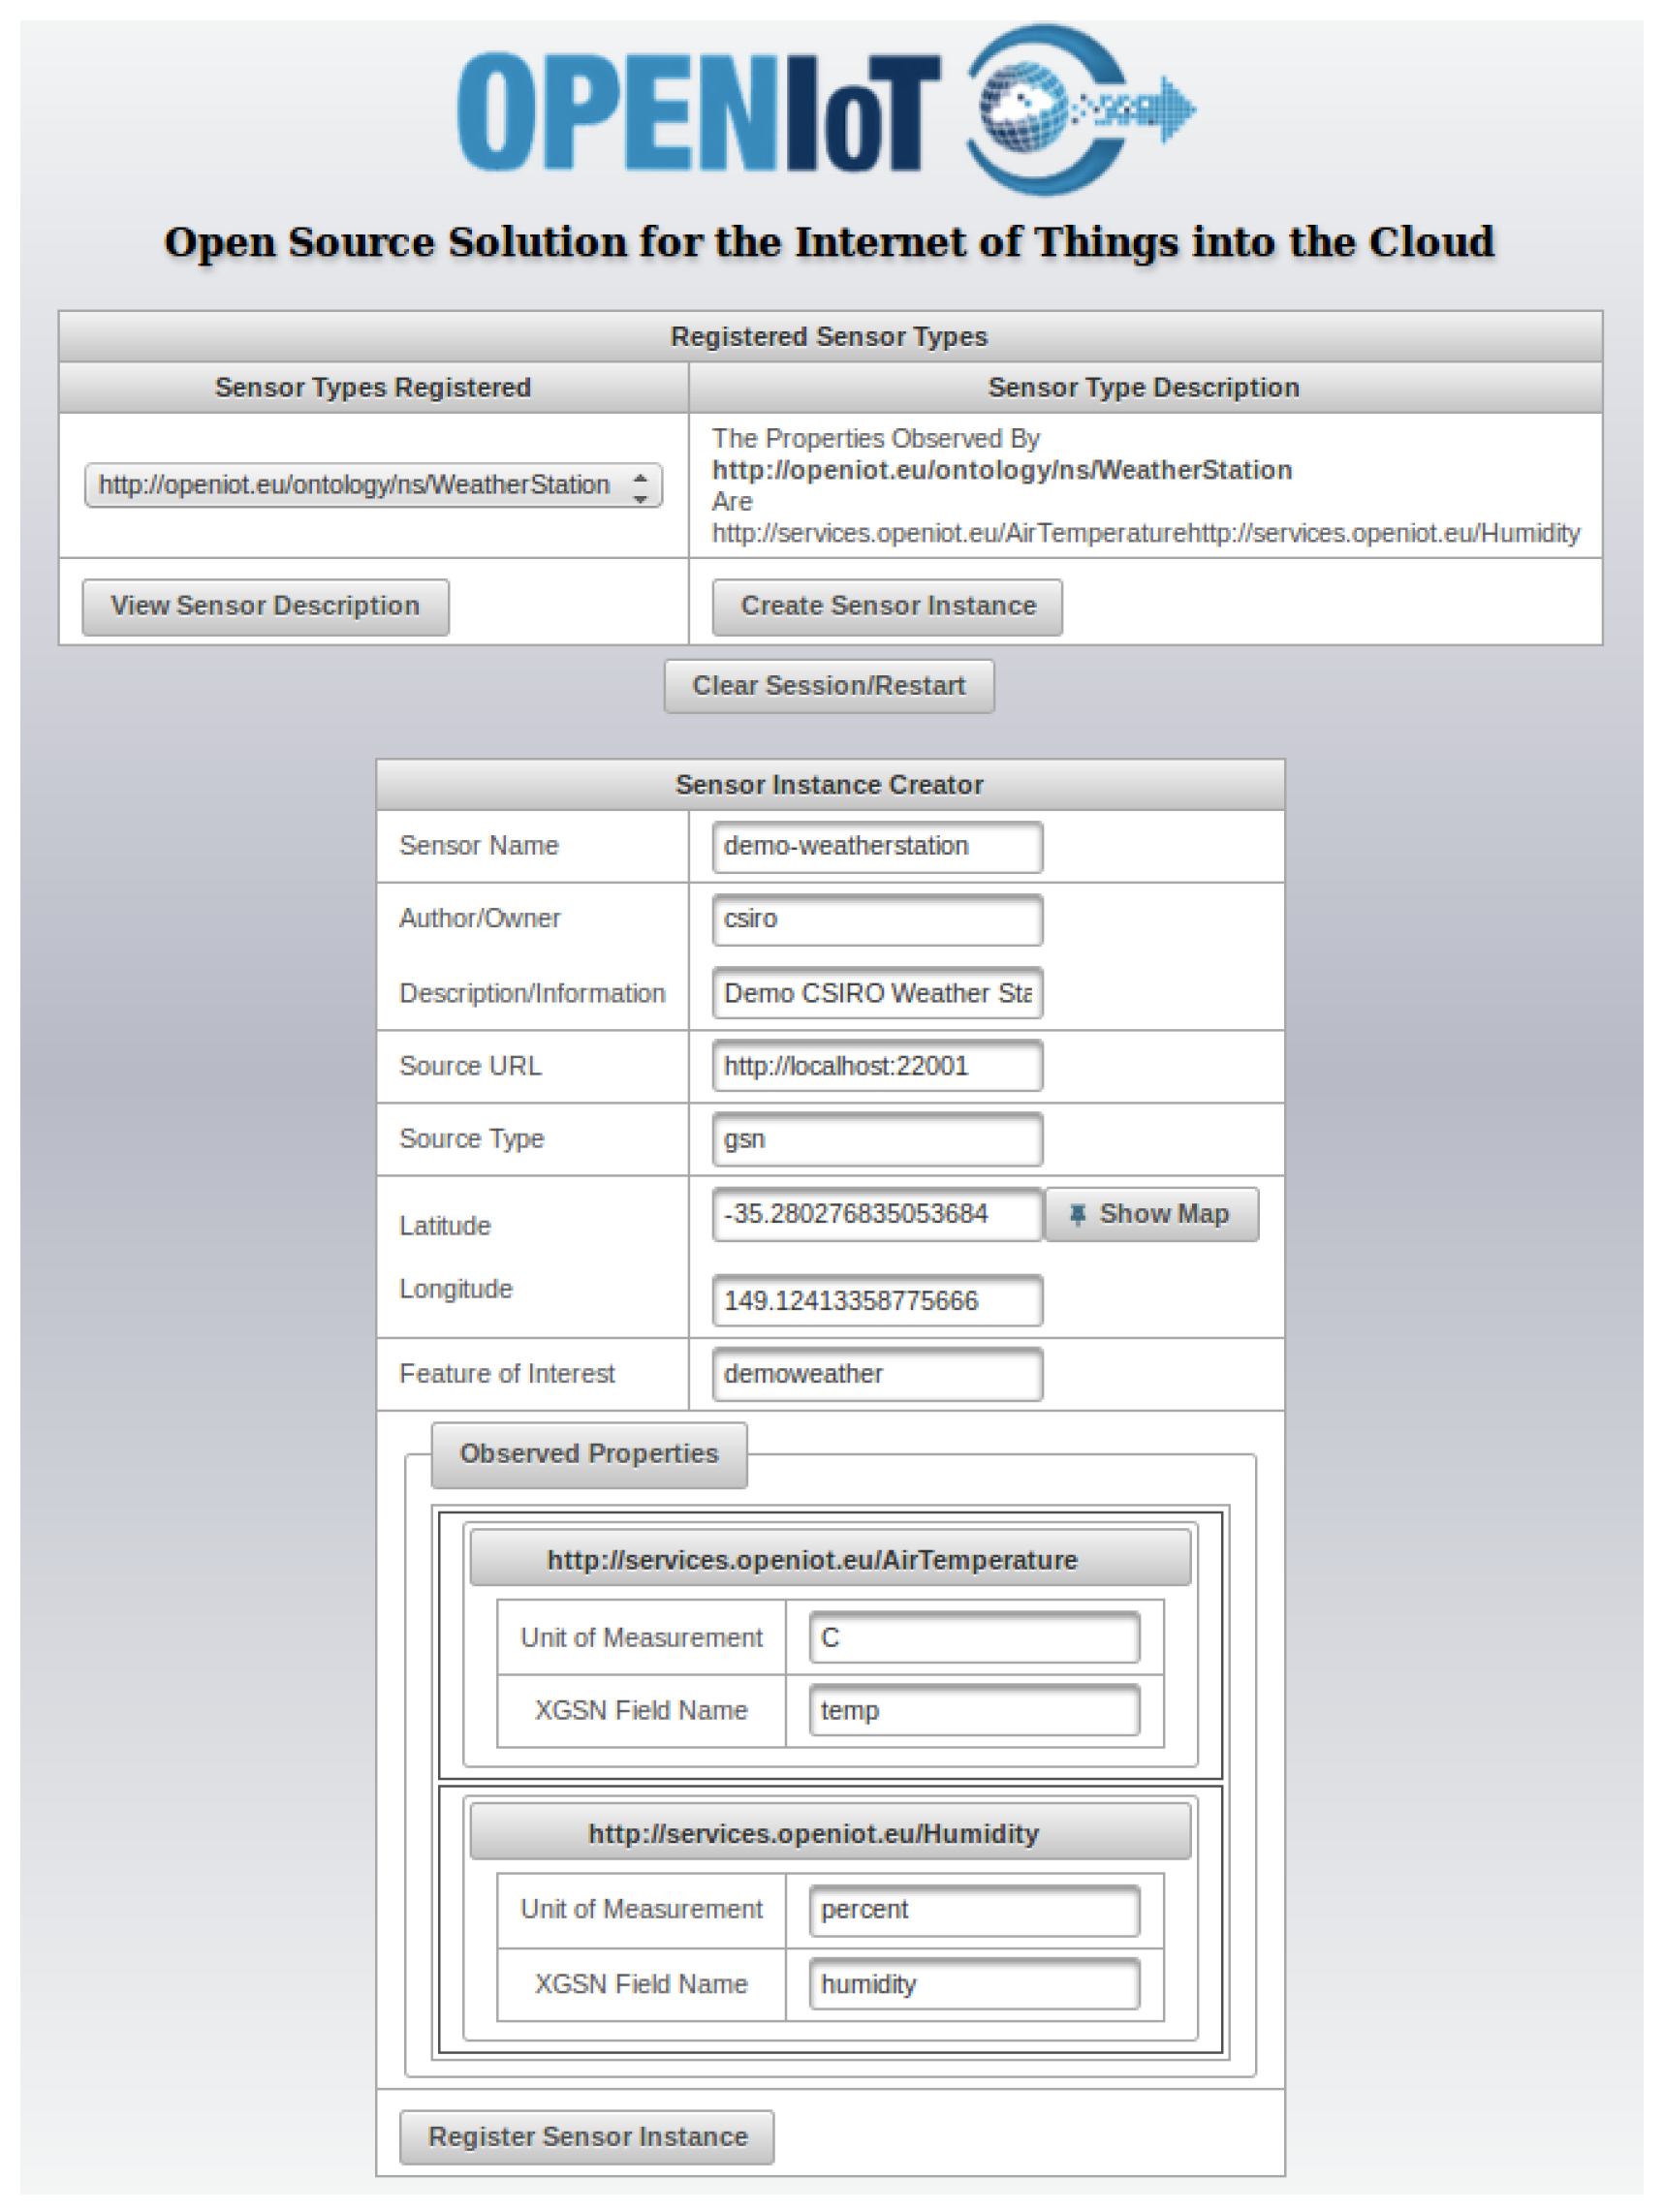Click Humidity Unit of Measurement field percent
This screenshot has width=1664, height=2212.
974,1910
